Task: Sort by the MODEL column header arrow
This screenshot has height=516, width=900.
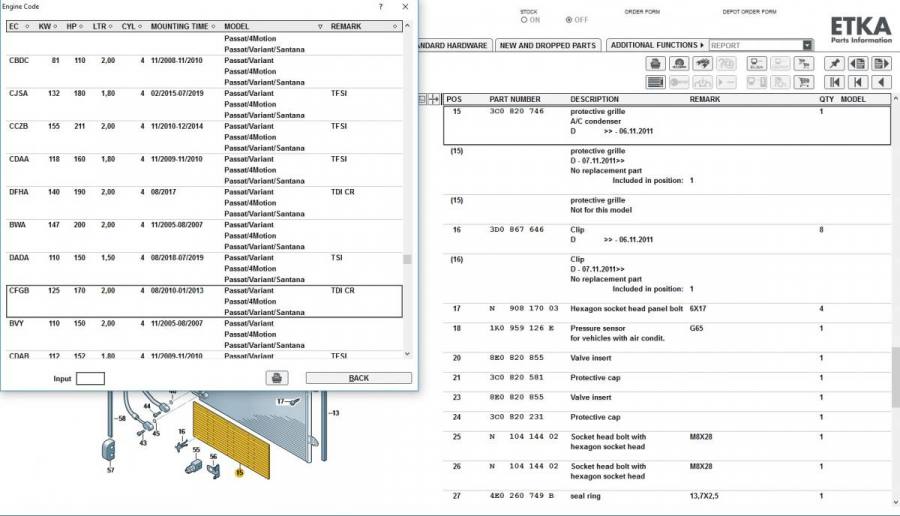Action: (x=319, y=26)
